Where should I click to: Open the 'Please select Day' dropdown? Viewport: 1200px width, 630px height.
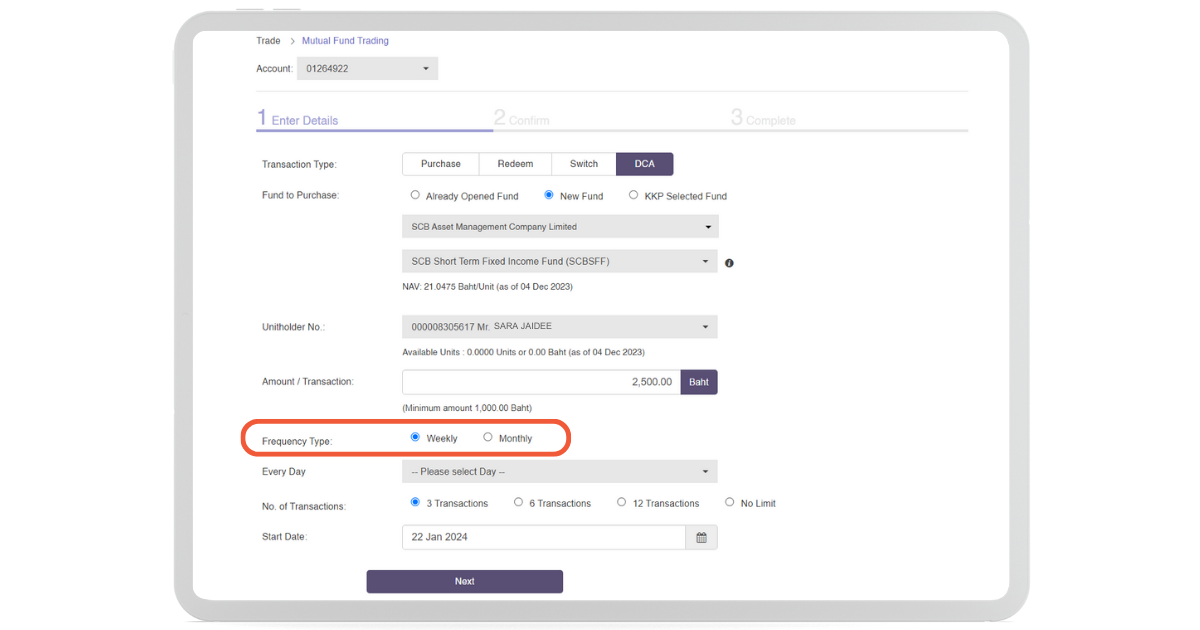pyautogui.click(x=559, y=472)
